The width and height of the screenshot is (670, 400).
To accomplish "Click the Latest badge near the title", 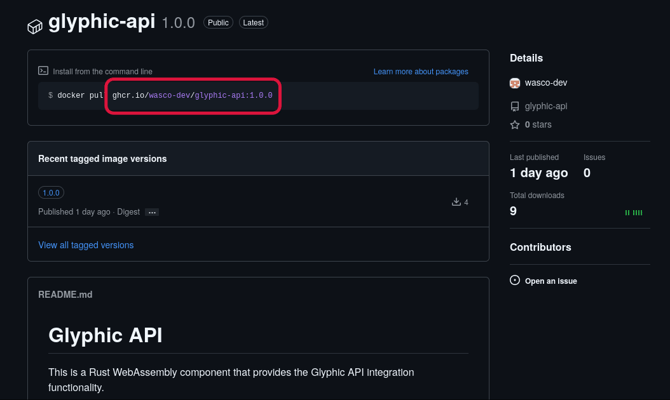I will 254,22.
